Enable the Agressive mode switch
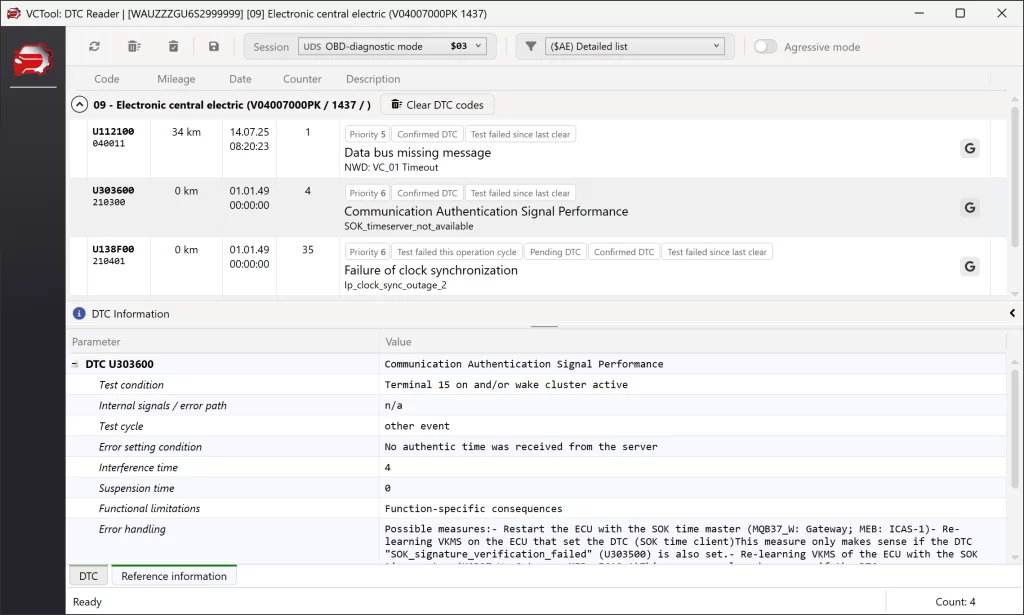This screenshot has height=615, width=1024. pyautogui.click(x=765, y=47)
